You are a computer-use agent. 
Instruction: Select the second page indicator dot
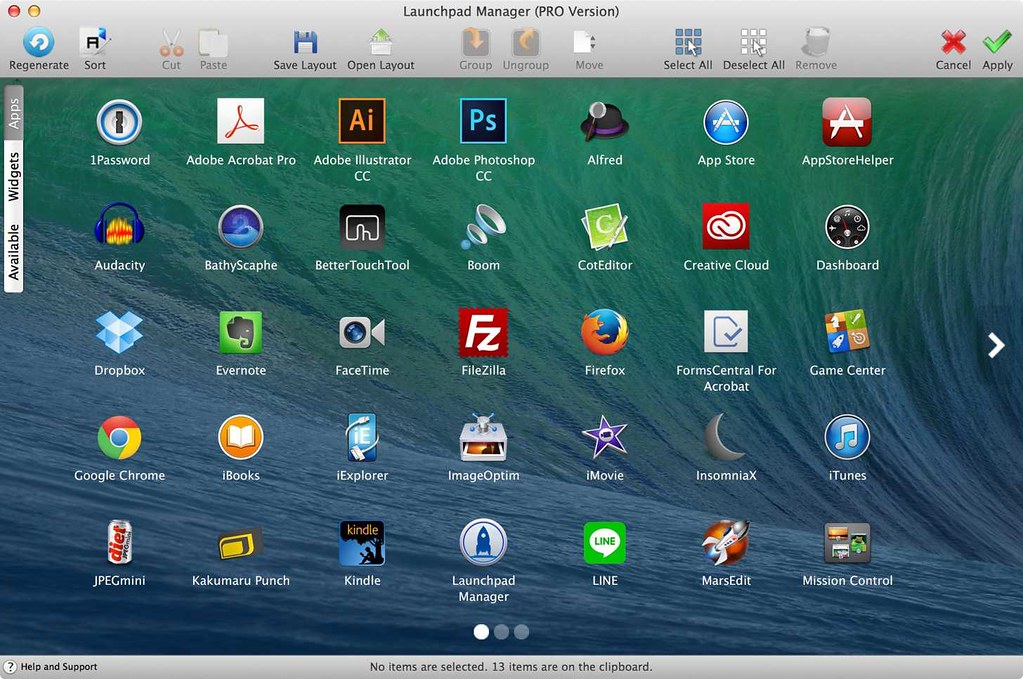coord(501,631)
